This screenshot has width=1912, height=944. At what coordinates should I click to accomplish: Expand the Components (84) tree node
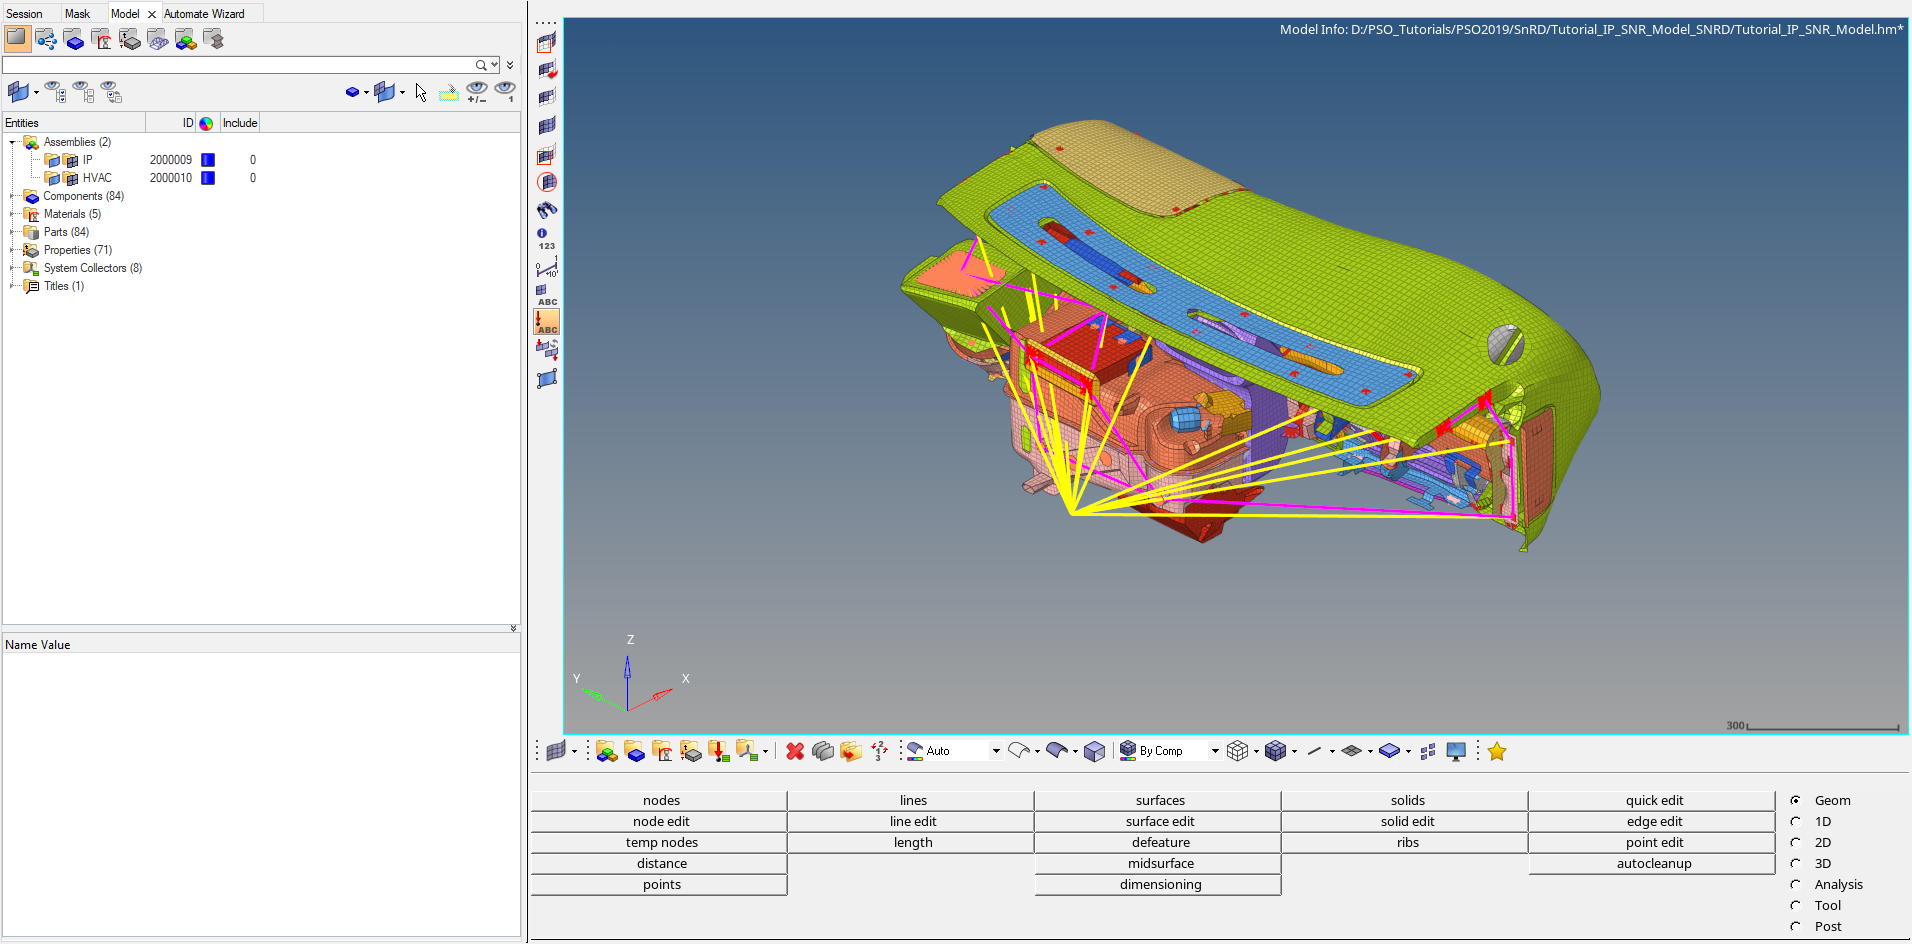click(12, 196)
